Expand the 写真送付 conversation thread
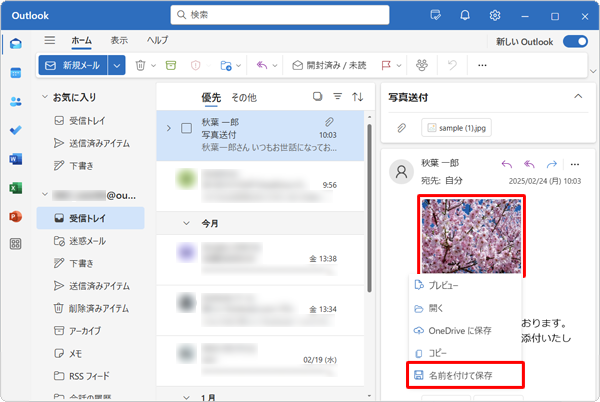Screen dimensions: 600x402 169,128
